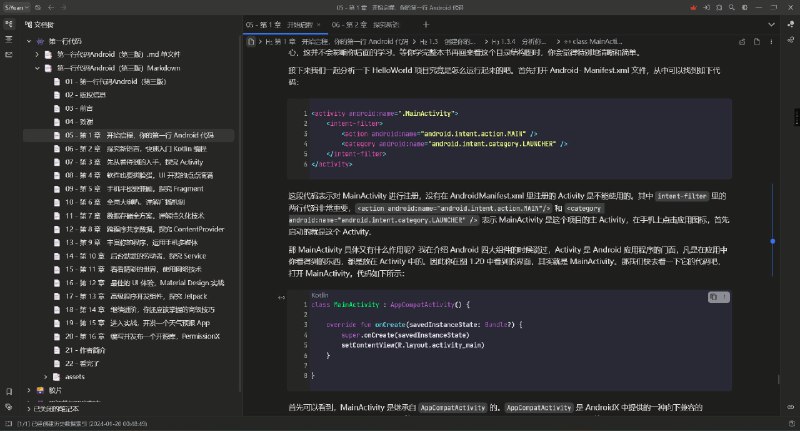Add a new tab with plus button
The image size is (800, 431).
coord(426,24)
